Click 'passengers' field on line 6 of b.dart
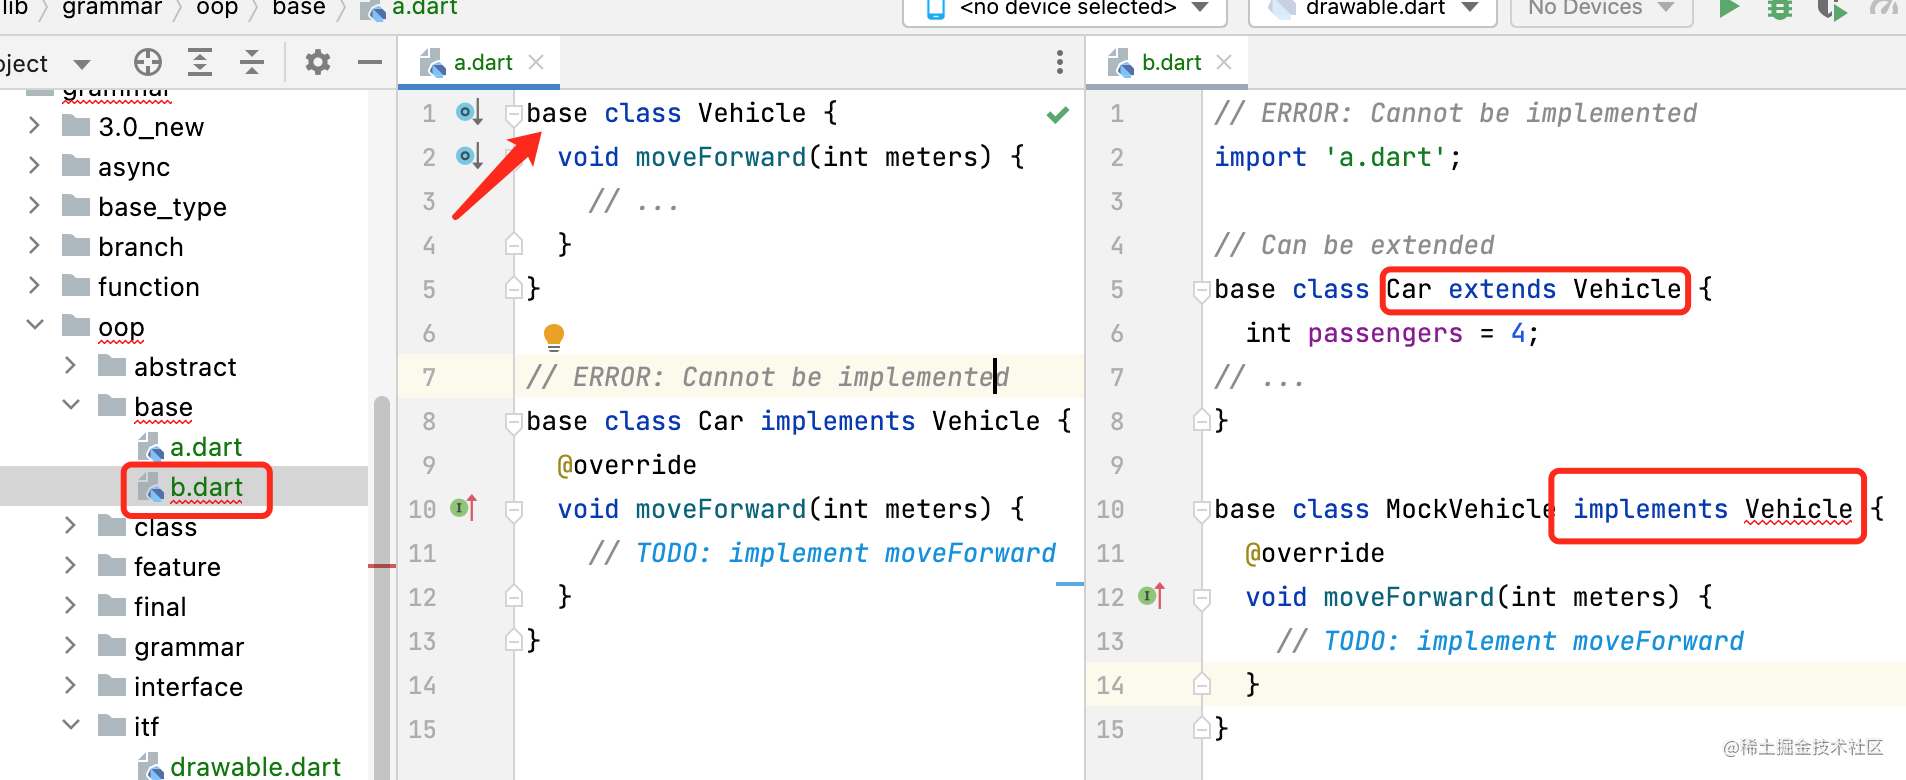The image size is (1906, 780). click(1385, 333)
